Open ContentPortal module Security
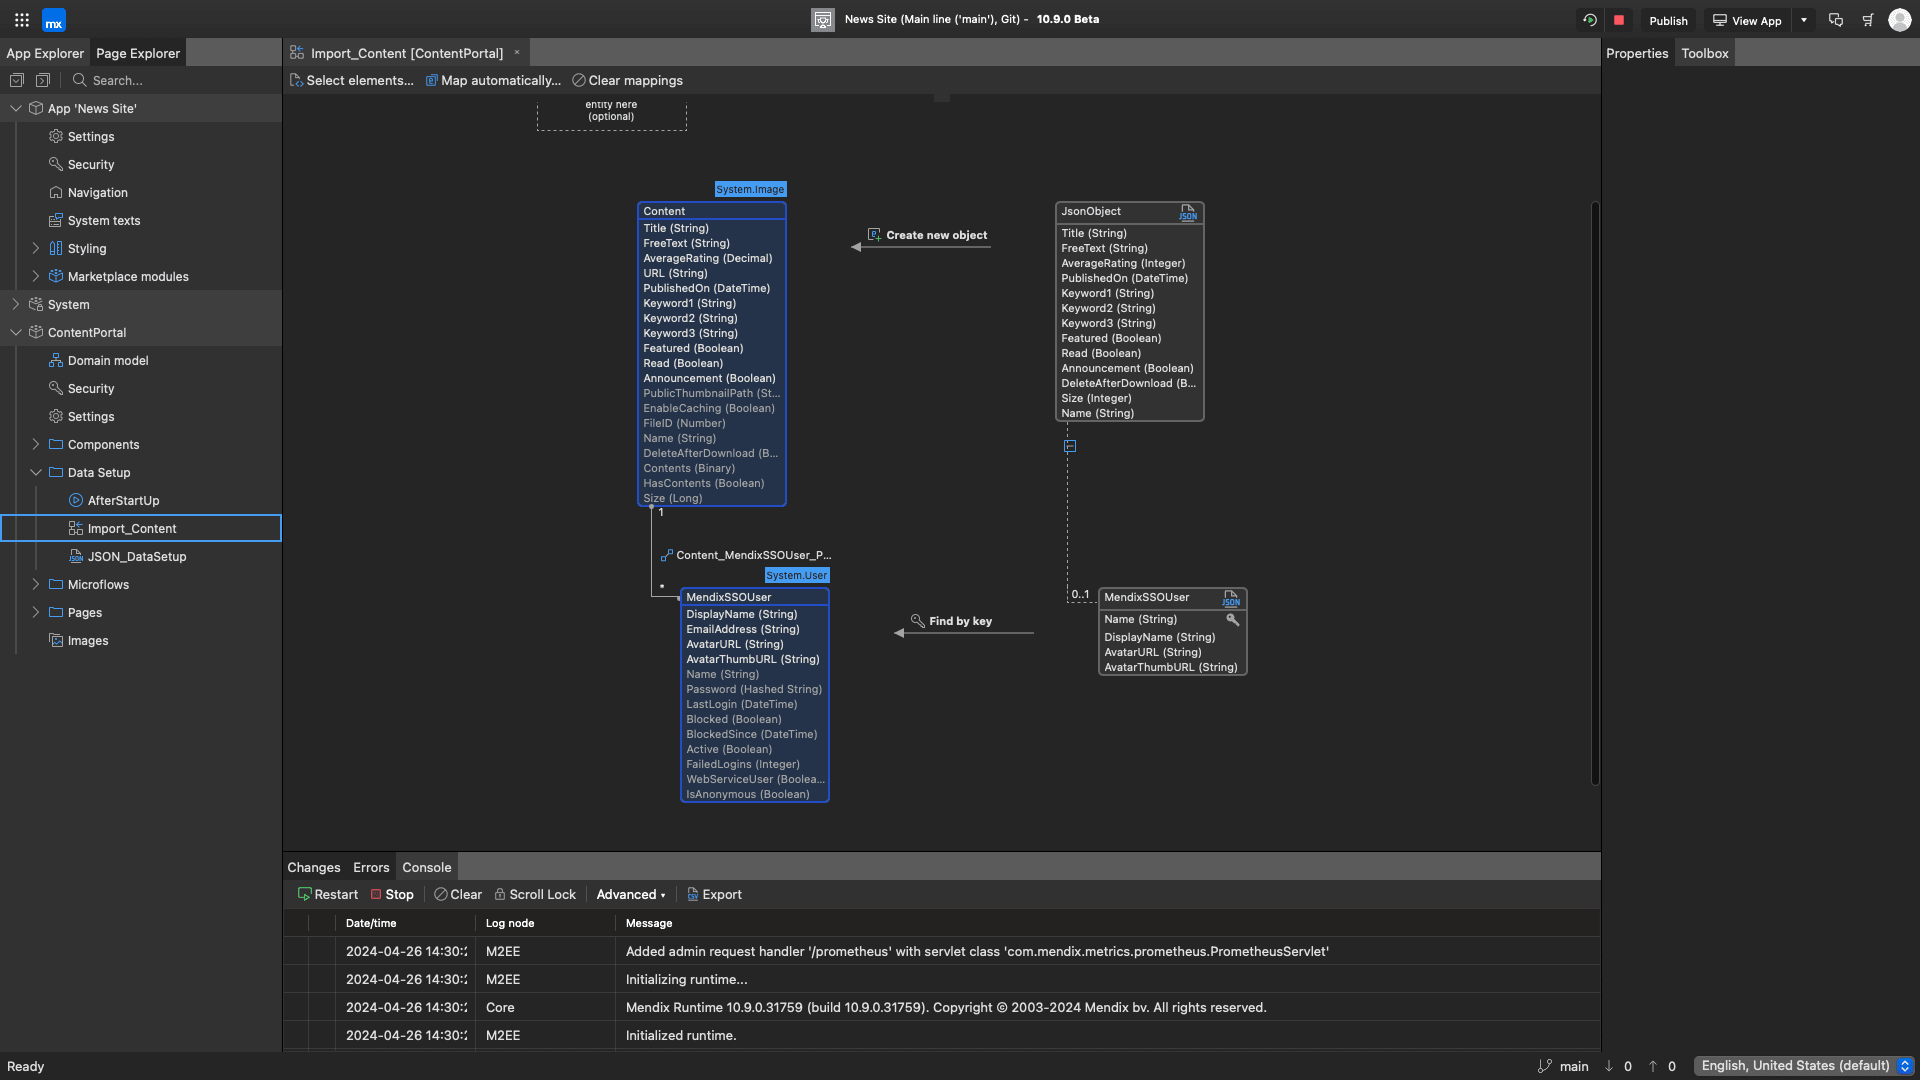This screenshot has height=1080, width=1920. (91, 389)
